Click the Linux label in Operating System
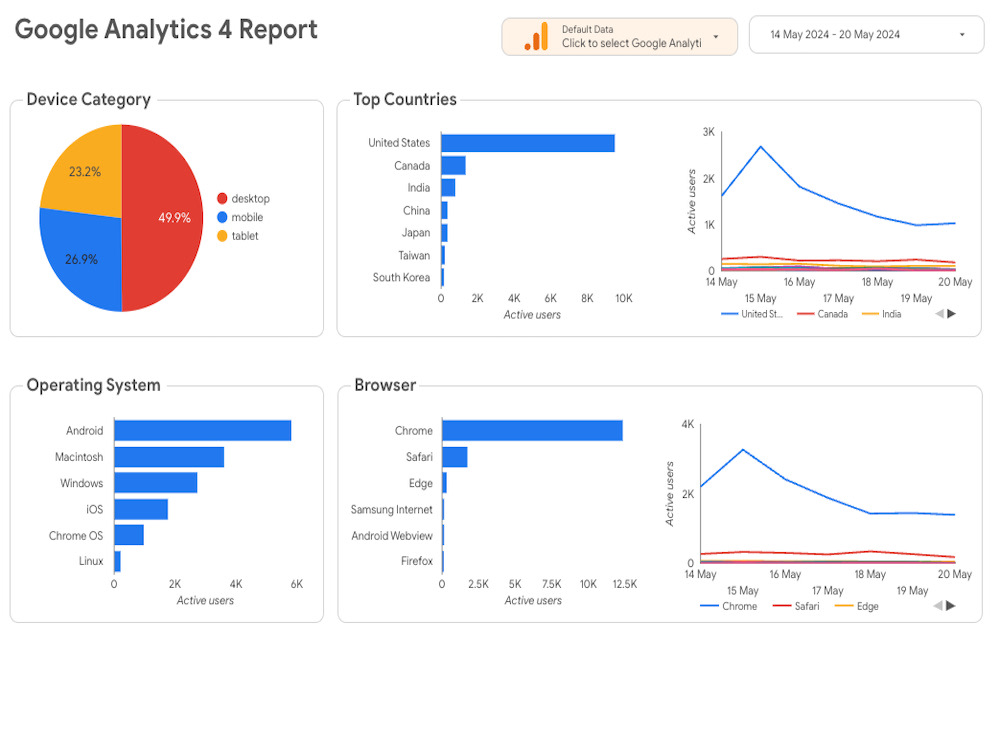The height and width of the screenshot is (750, 1000). [91, 561]
